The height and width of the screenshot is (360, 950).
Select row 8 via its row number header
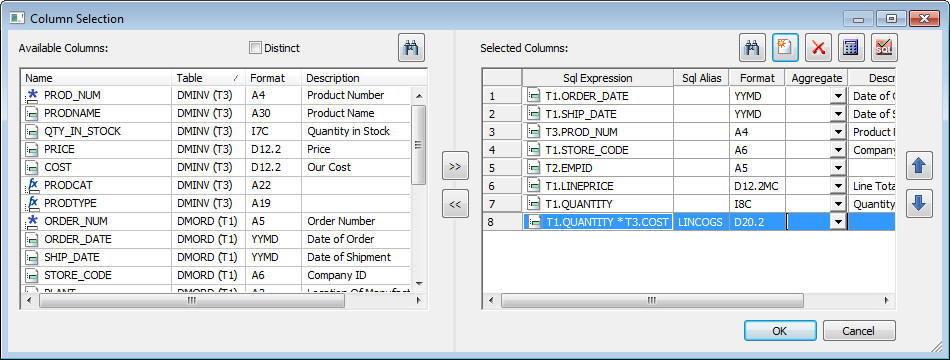coord(502,222)
